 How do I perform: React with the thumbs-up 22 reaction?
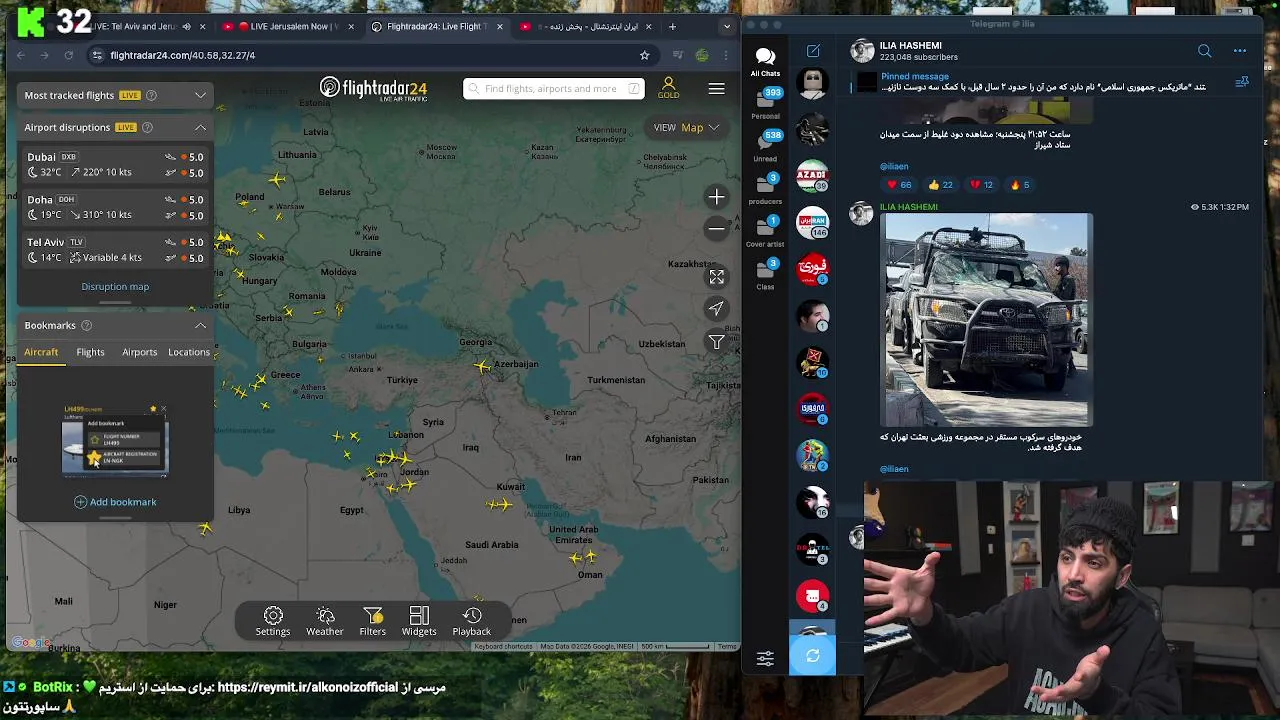[x=941, y=185]
